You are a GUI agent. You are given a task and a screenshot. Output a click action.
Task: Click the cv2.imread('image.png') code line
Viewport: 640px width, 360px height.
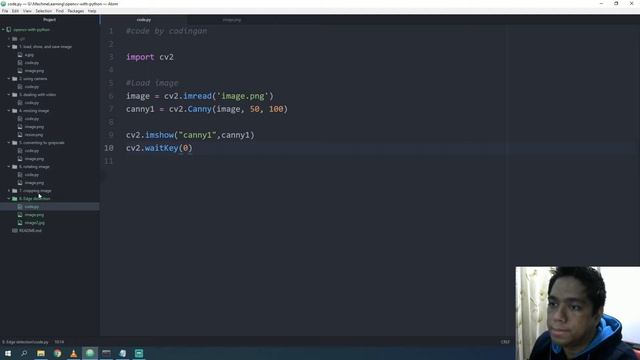(x=200, y=96)
